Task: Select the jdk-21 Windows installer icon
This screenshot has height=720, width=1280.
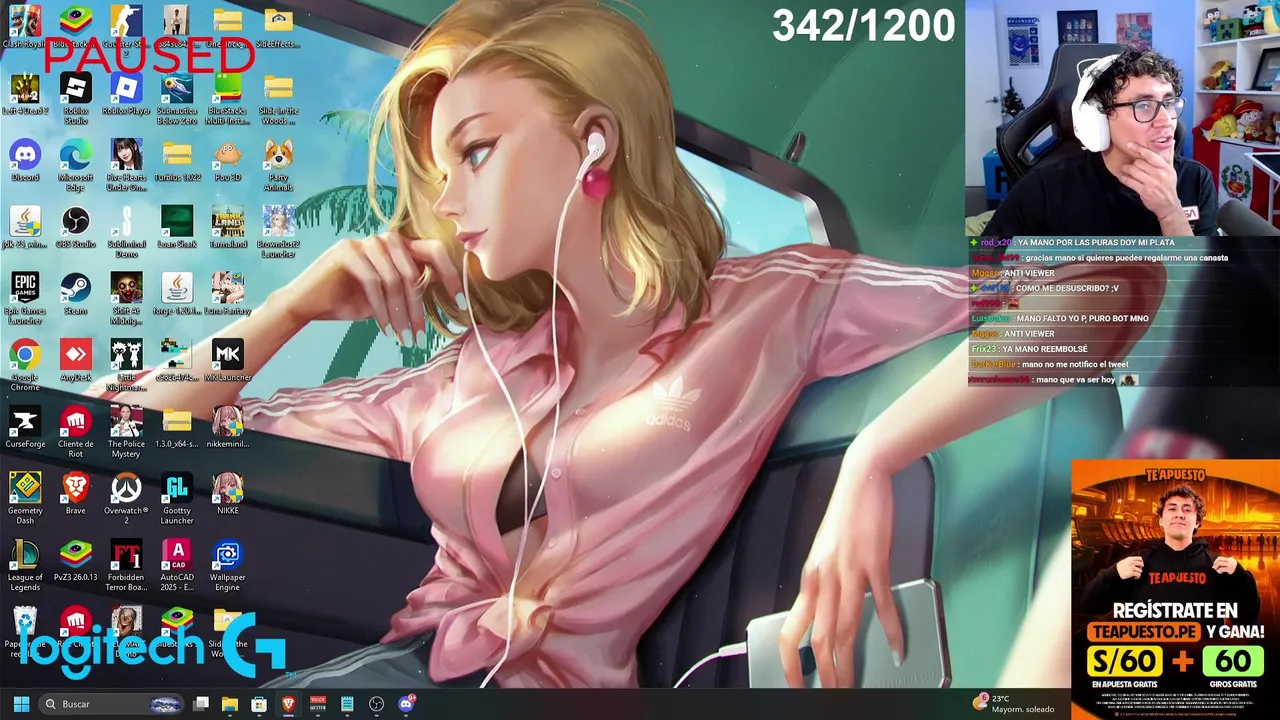Action: coord(25,228)
